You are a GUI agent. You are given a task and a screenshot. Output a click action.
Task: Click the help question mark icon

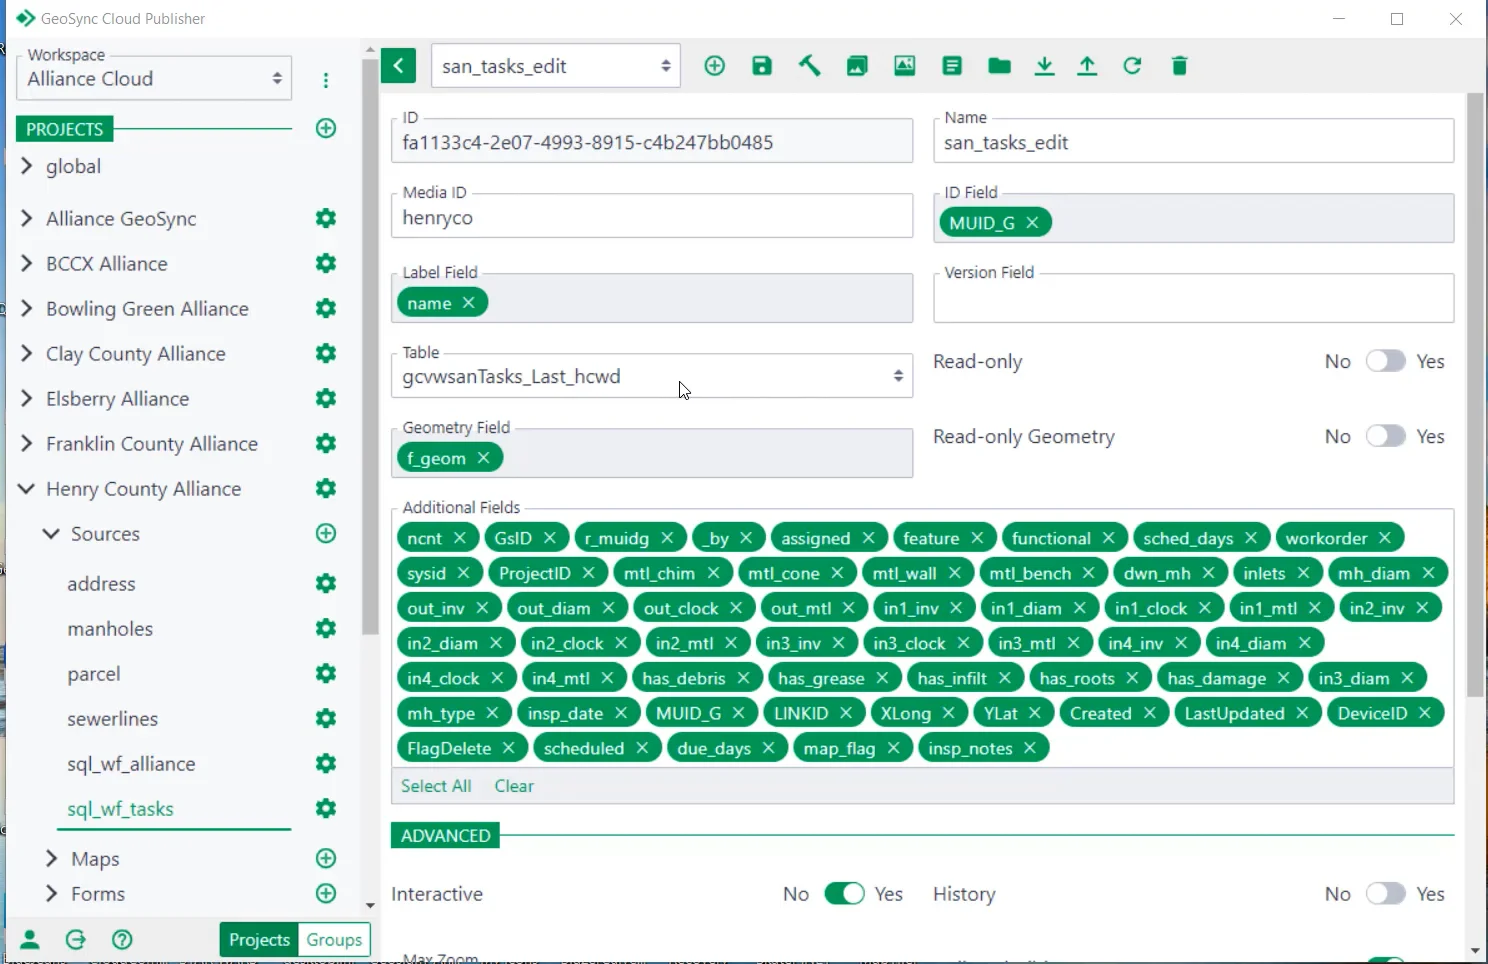point(122,939)
